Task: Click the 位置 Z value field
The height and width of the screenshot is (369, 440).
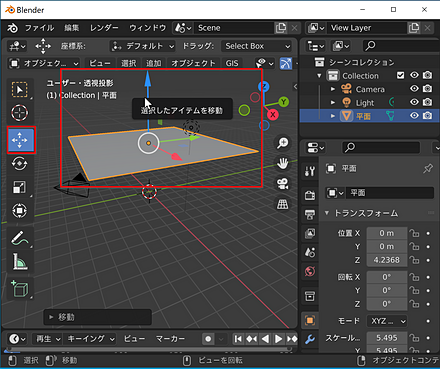Action: (x=387, y=260)
